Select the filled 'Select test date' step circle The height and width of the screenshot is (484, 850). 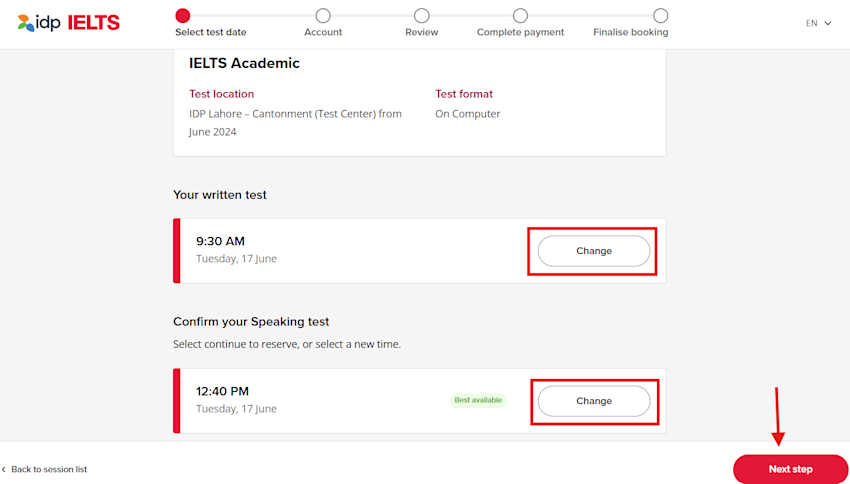tap(183, 15)
